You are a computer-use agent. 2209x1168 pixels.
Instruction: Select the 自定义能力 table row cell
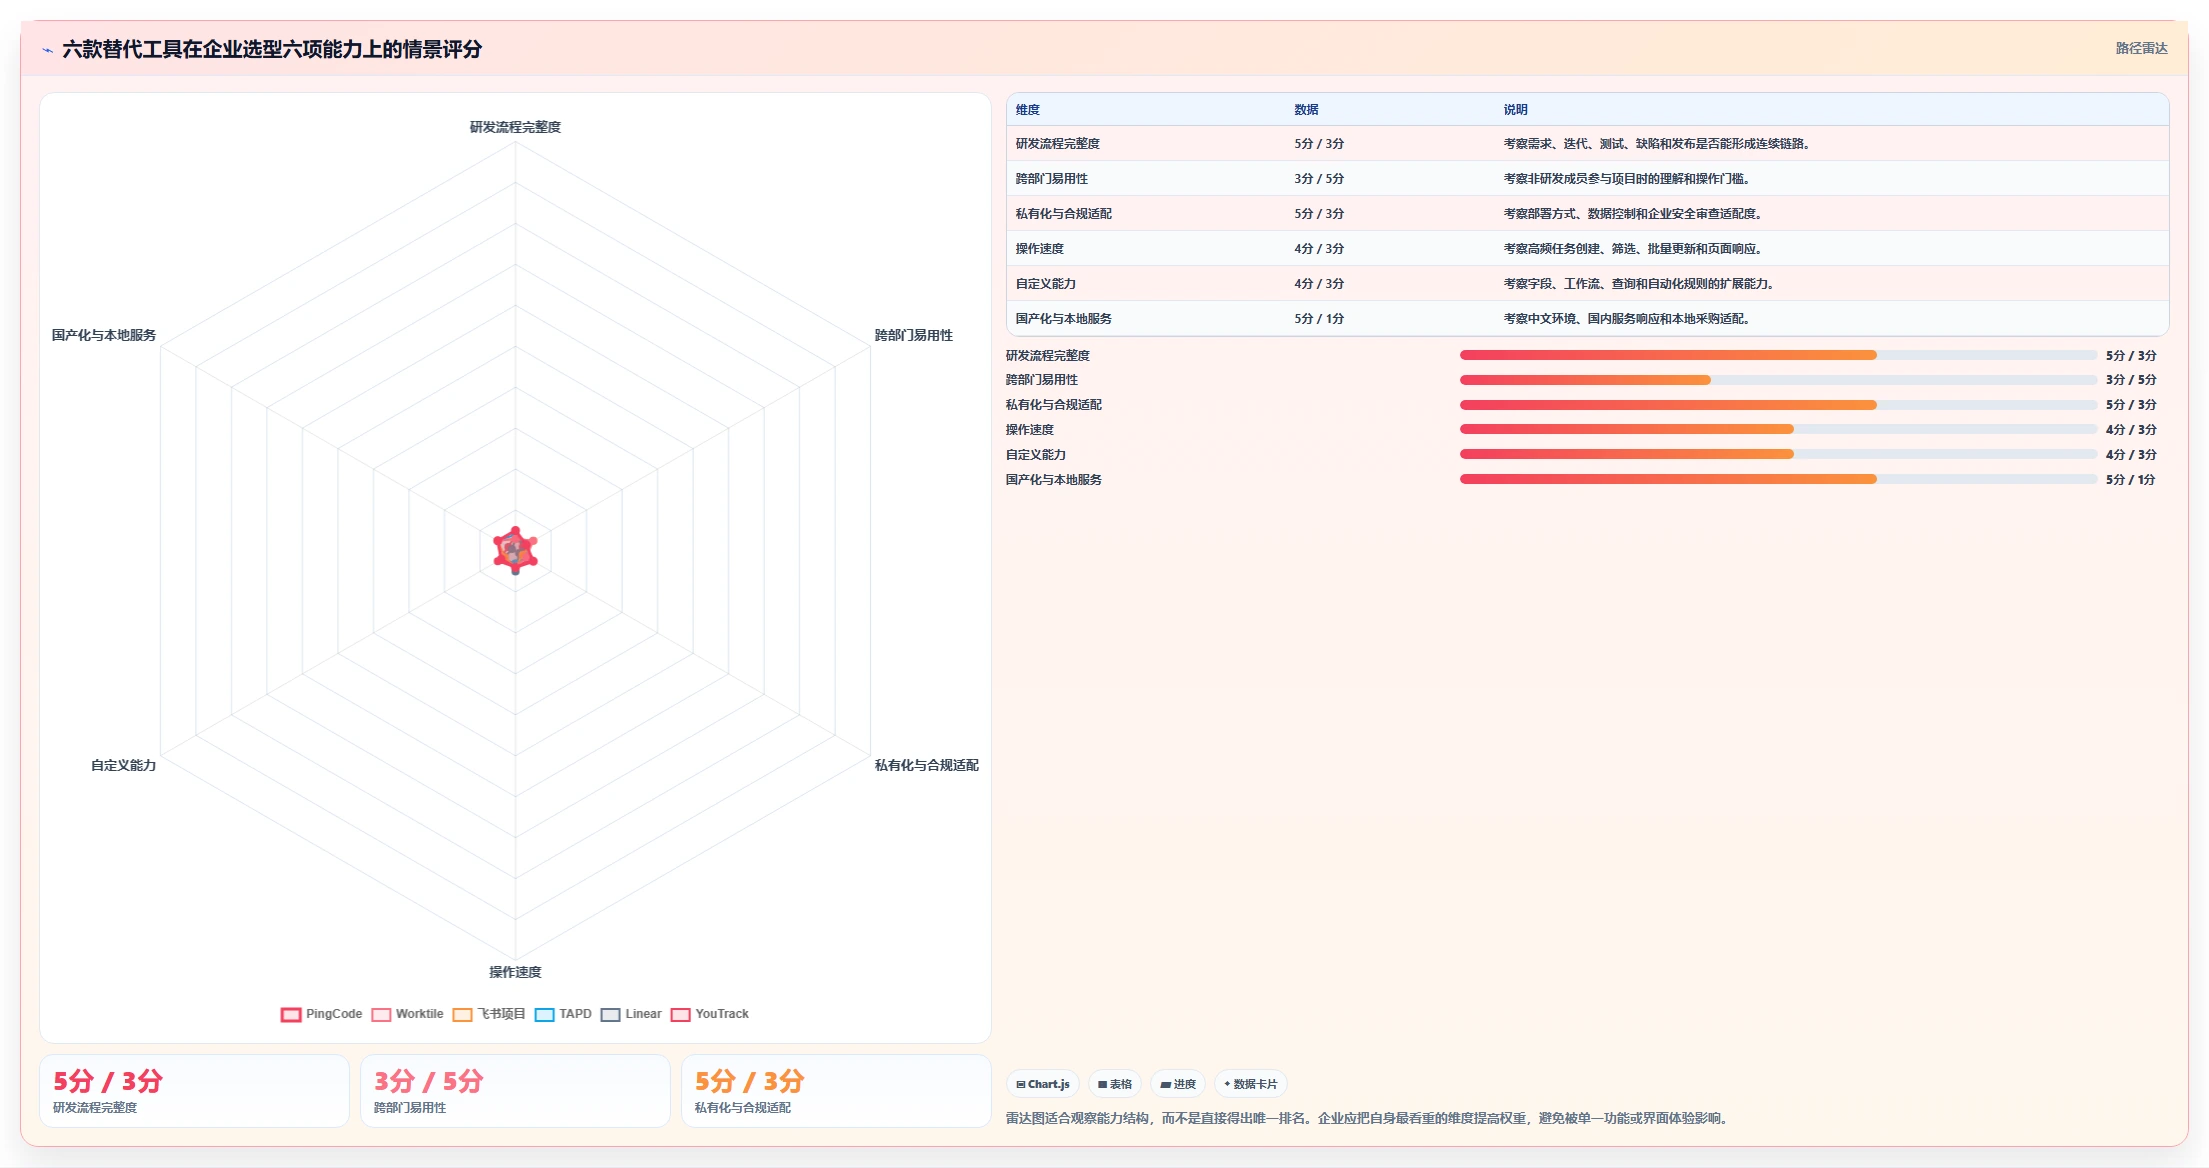tap(1046, 284)
